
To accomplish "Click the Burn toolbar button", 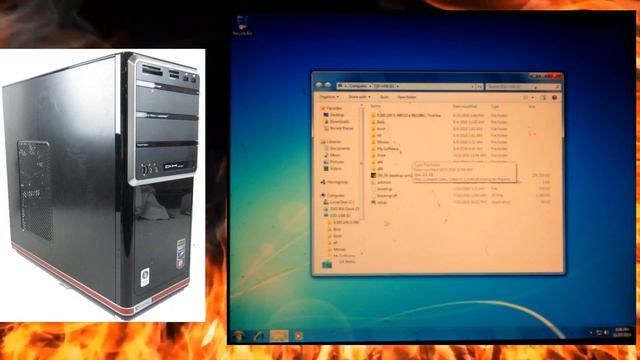I will tap(384, 97).
